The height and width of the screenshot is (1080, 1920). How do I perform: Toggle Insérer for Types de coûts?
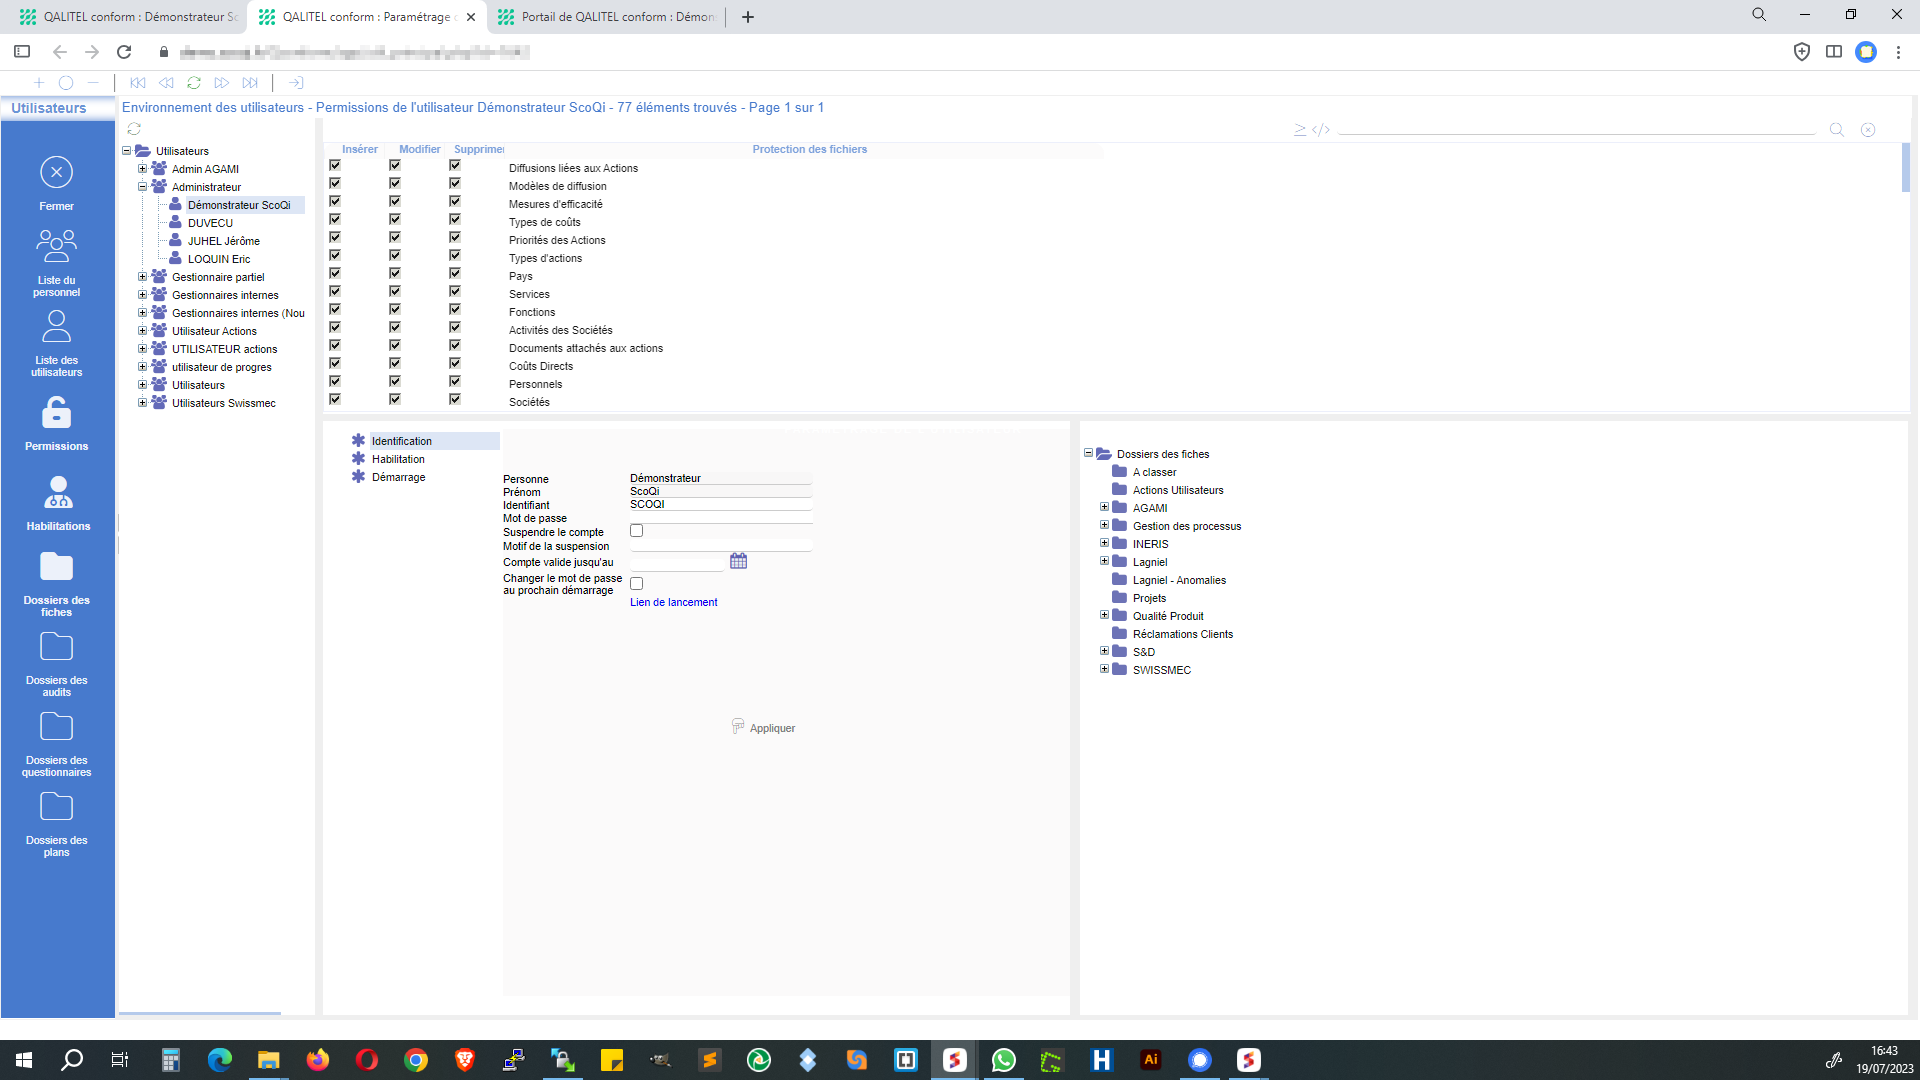335,220
